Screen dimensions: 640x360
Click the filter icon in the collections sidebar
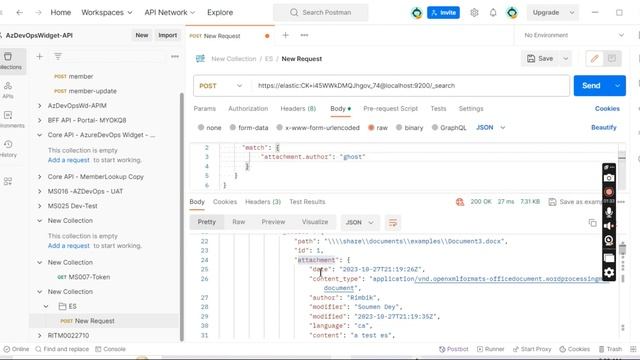click(x=58, y=56)
